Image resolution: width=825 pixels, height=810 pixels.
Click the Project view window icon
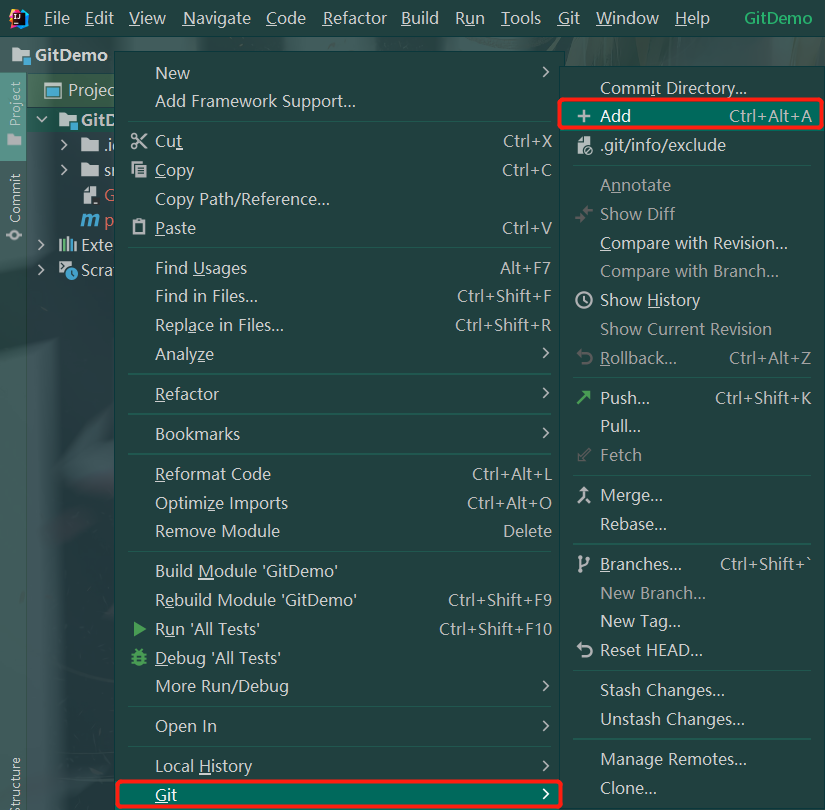click(53, 91)
